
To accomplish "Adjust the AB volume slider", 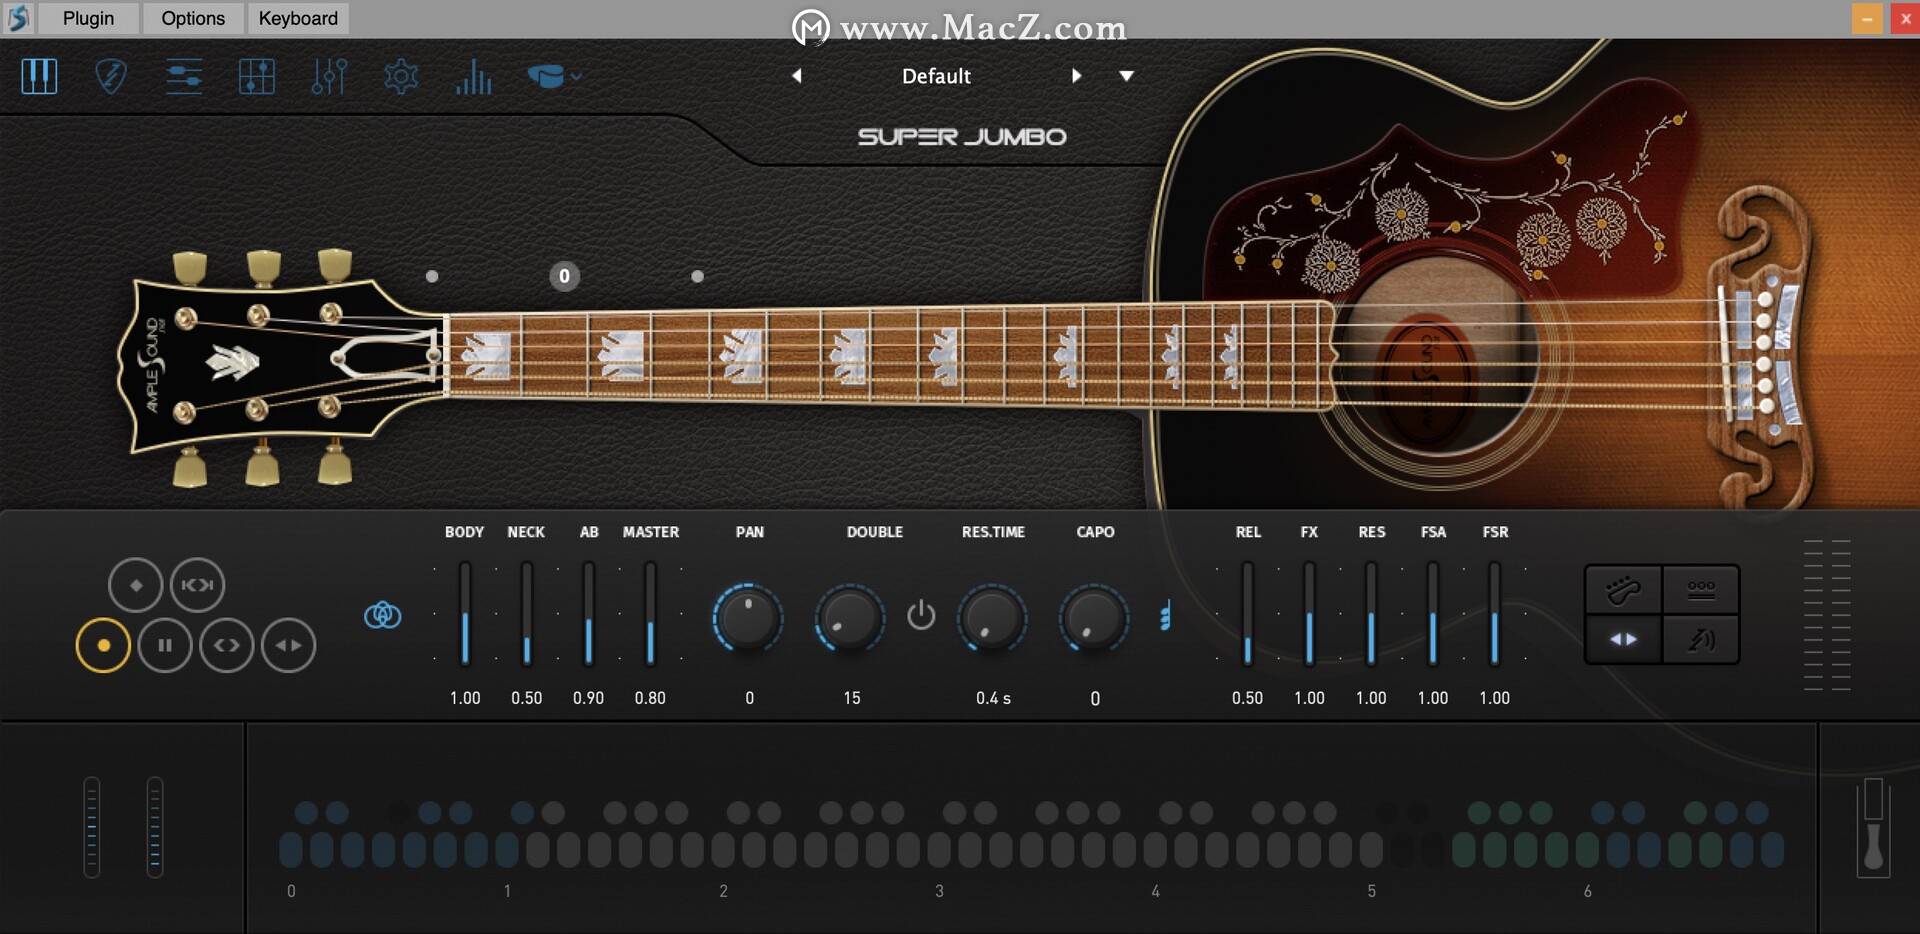I will [x=589, y=614].
